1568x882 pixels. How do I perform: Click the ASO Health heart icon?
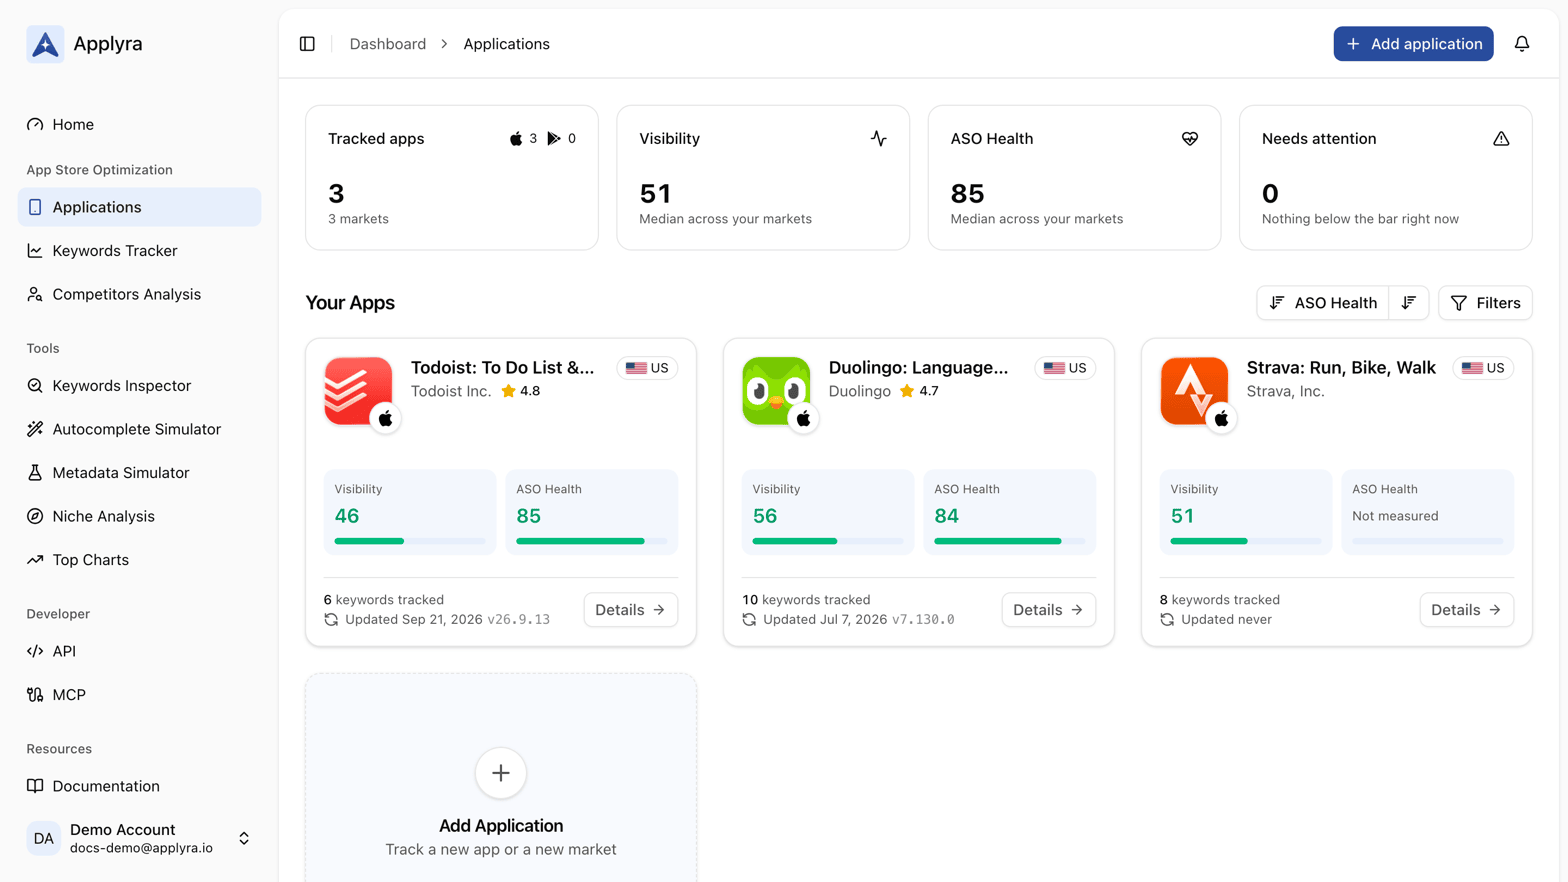pos(1189,139)
